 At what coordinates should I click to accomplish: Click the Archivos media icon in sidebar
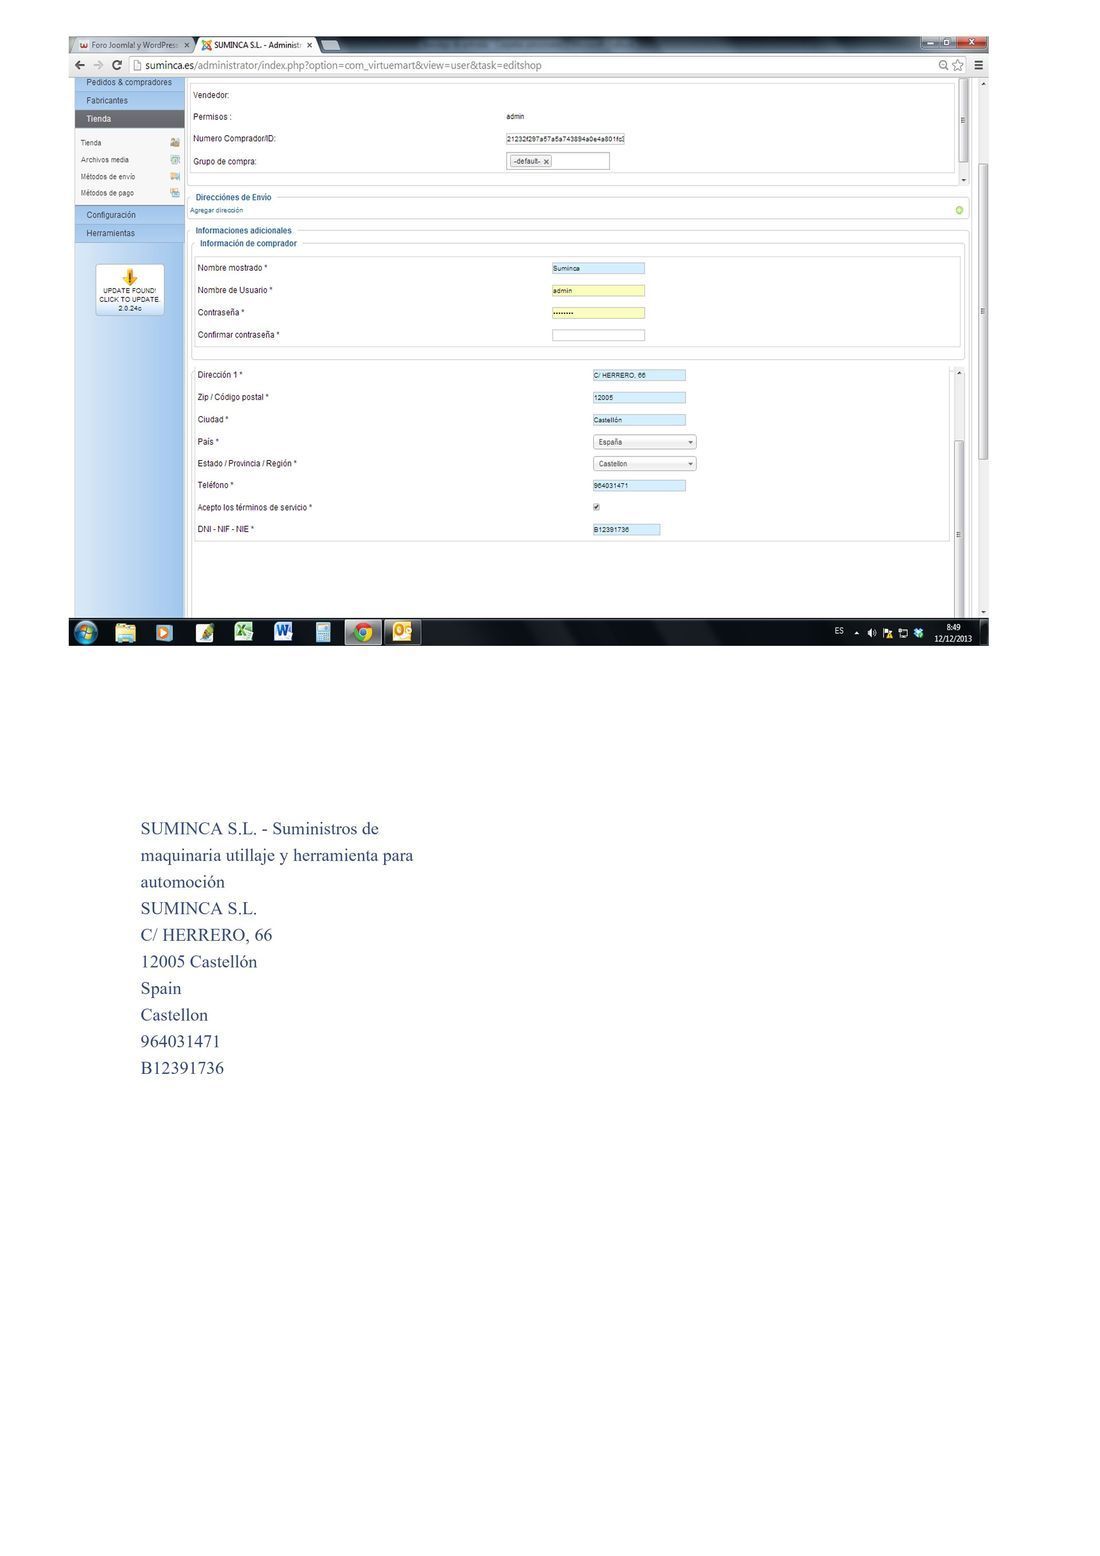tap(175, 160)
